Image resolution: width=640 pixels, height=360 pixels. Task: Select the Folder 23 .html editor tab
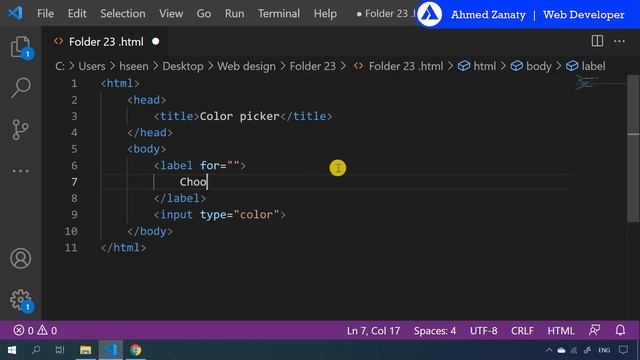pyautogui.click(x=105, y=42)
